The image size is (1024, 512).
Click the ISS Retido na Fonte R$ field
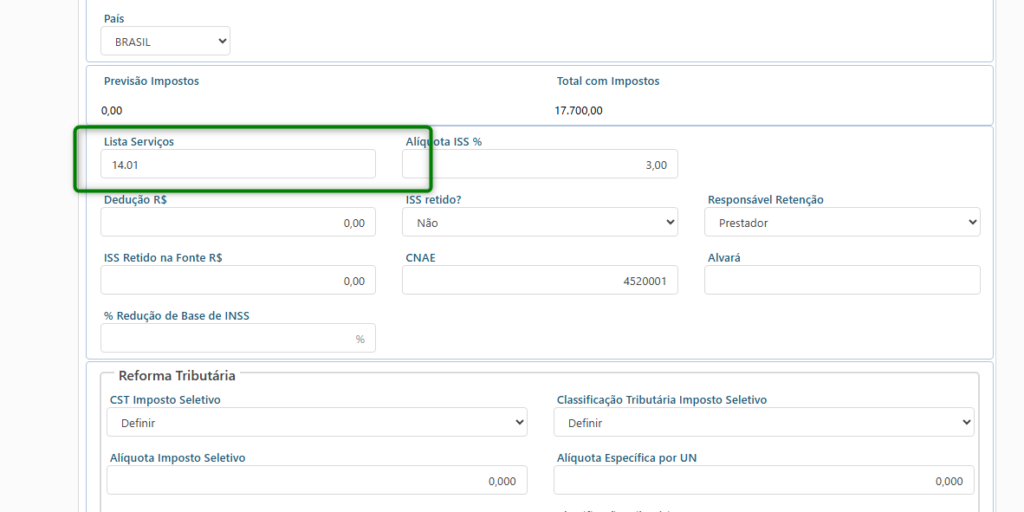(x=238, y=280)
